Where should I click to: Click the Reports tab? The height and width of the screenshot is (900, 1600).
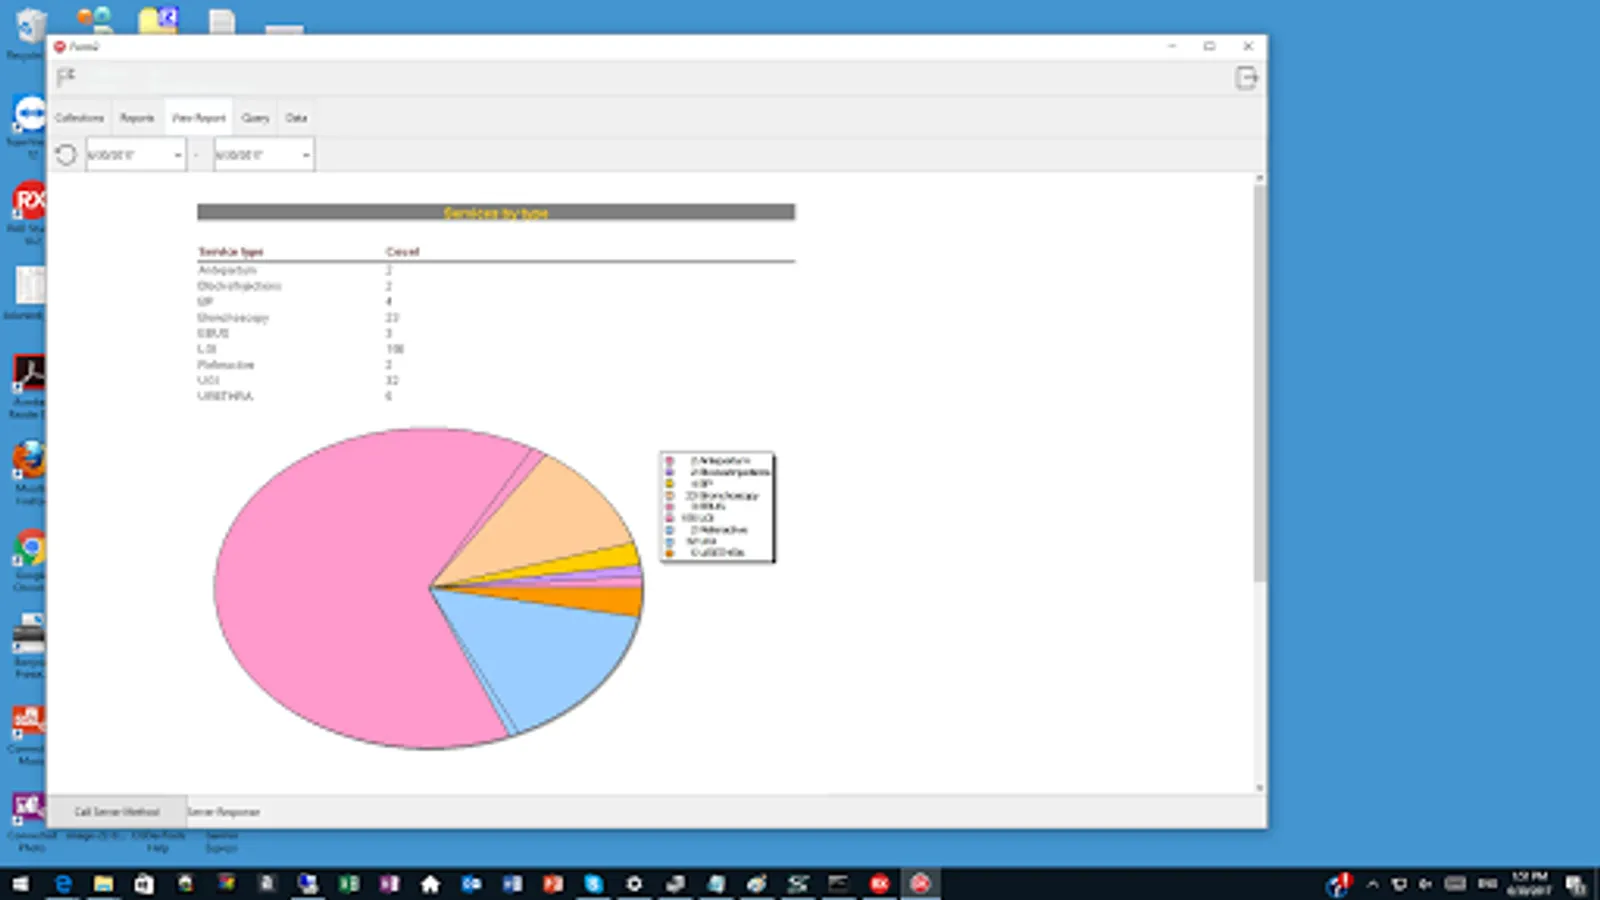coord(136,117)
